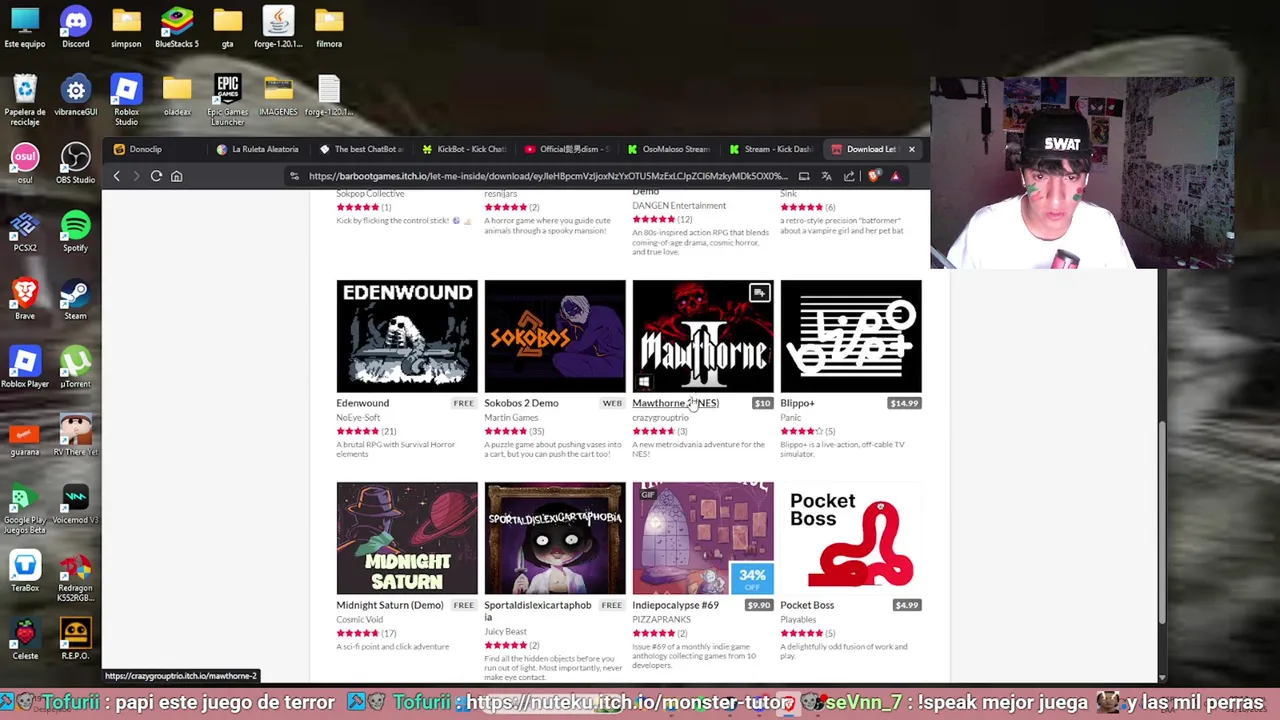Open Edenwound game cover thumbnail
Screen dimensions: 1280x720
tap(407, 336)
